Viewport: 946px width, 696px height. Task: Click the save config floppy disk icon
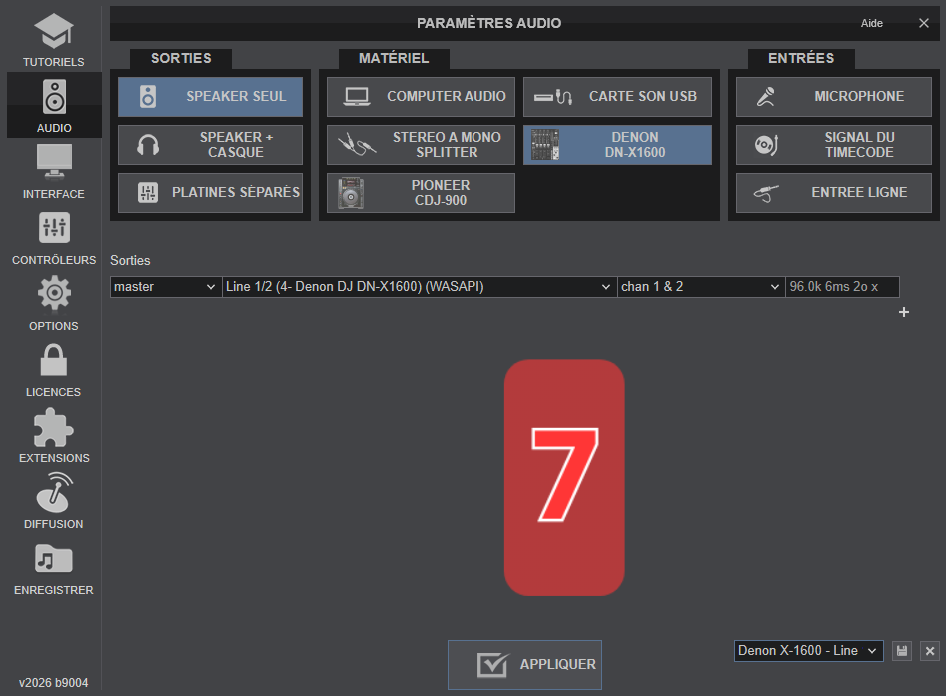tap(902, 651)
